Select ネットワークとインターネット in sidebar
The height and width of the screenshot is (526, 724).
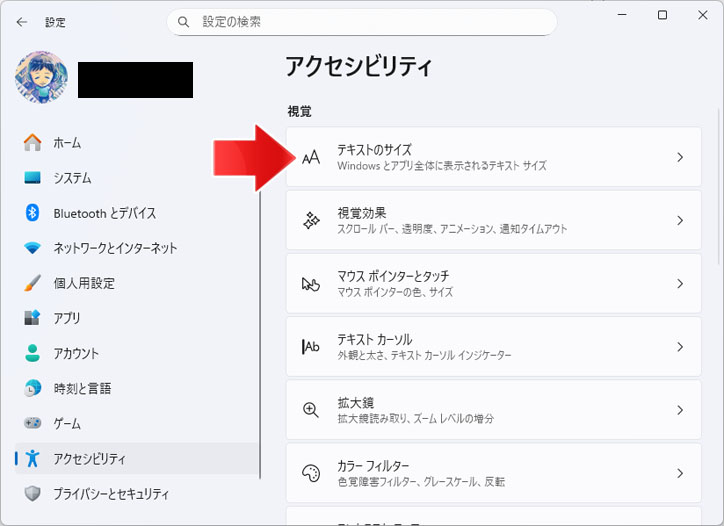click(115, 248)
